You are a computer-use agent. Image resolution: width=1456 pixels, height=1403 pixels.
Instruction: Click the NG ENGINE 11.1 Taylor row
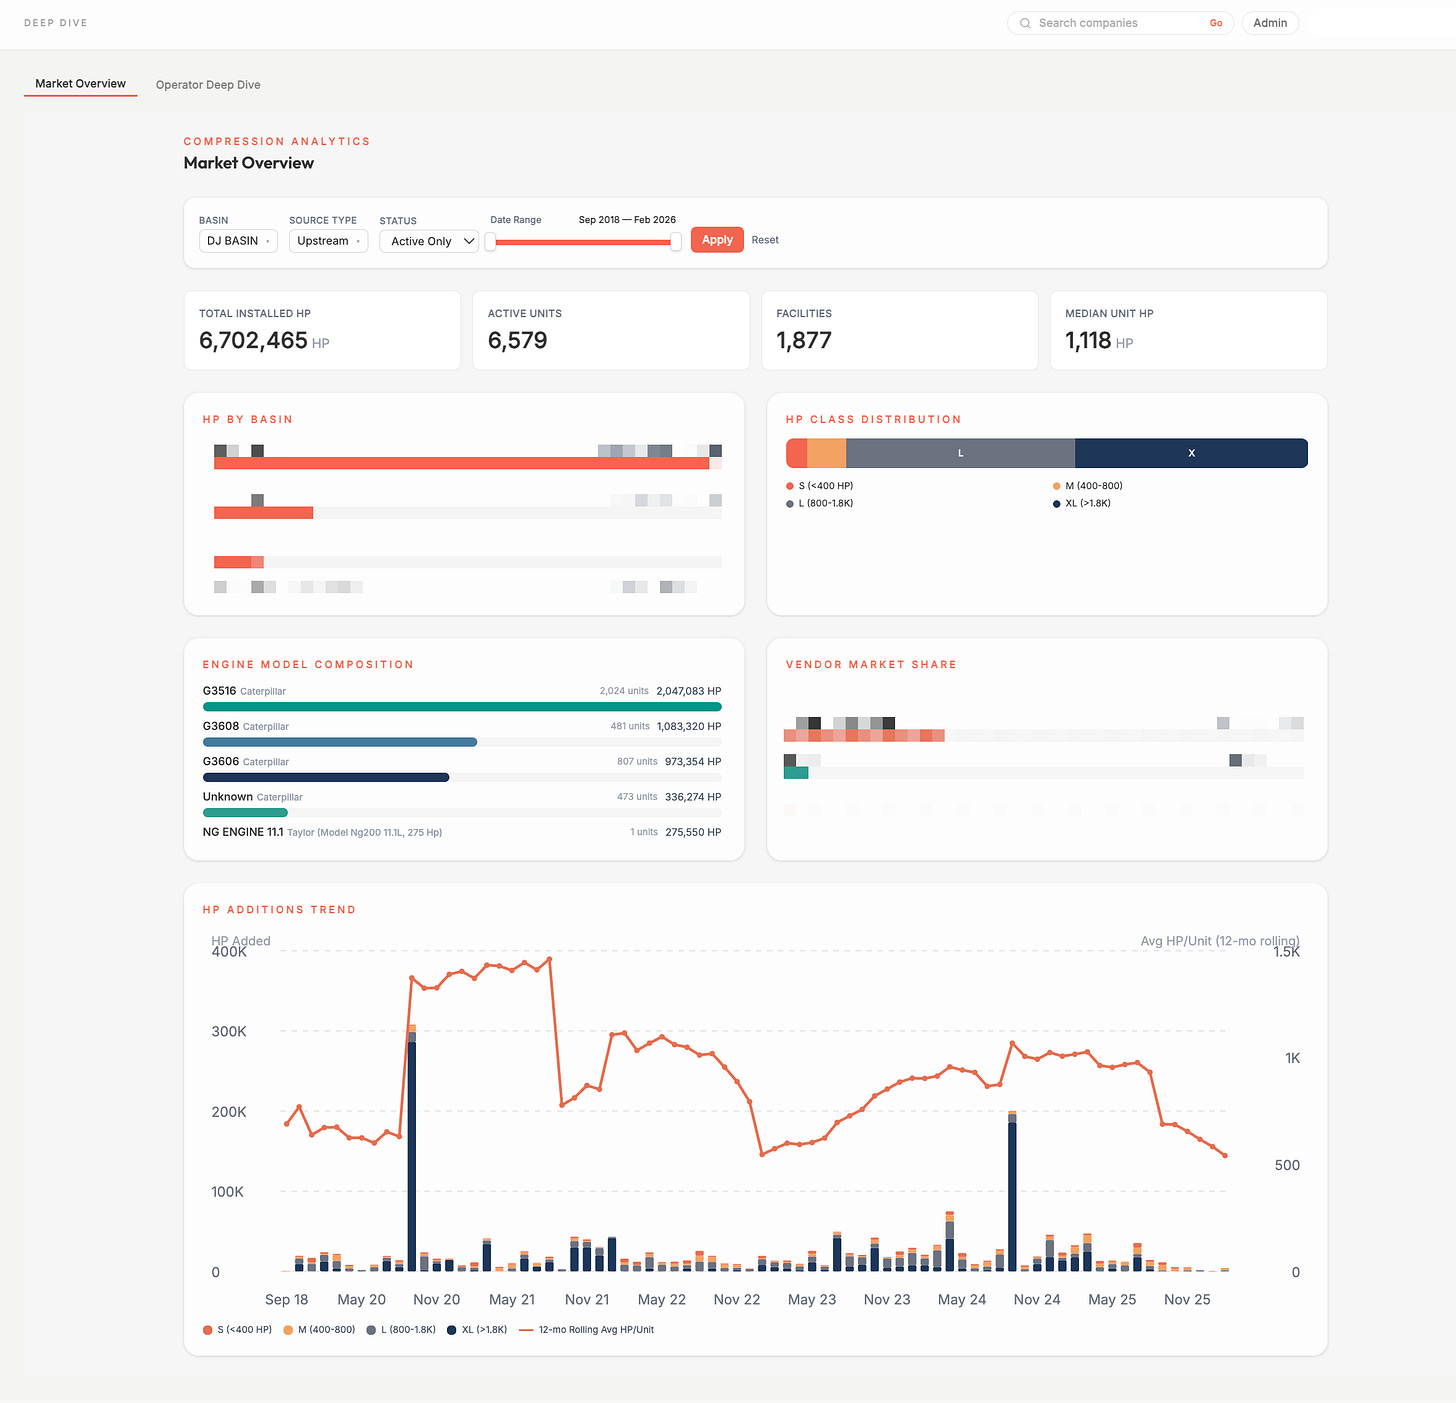click(x=462, y=832)
